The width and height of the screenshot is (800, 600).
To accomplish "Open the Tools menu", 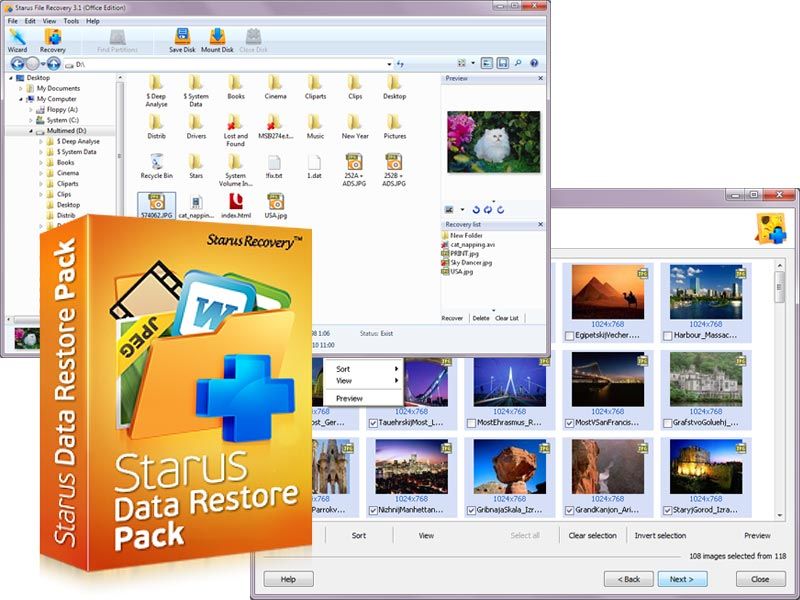I will [71, 21].
